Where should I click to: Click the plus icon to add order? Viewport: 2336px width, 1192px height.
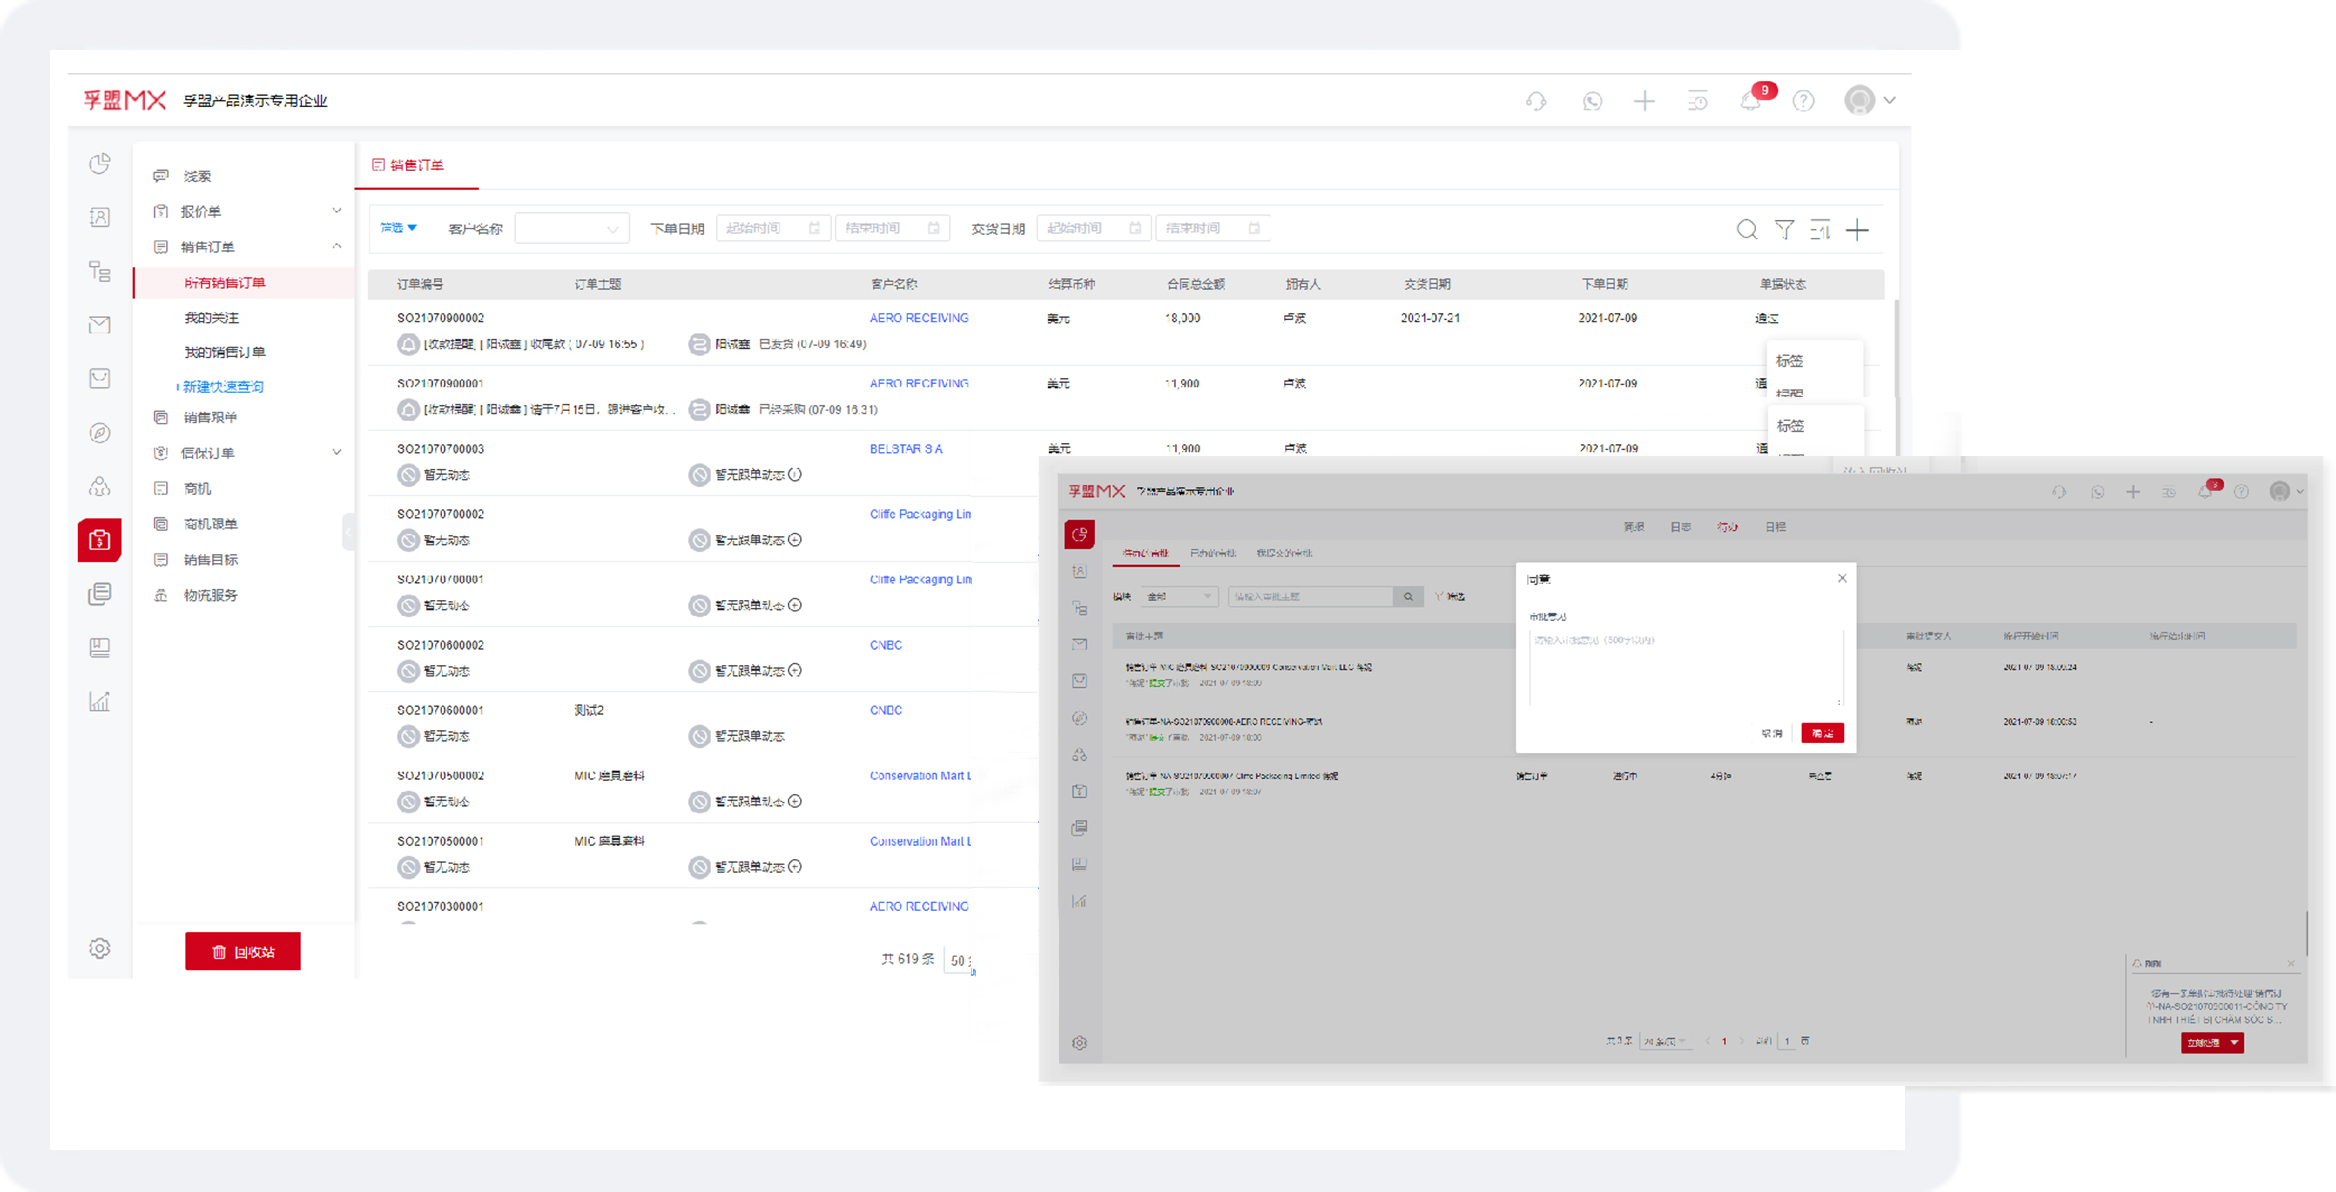point(1857,230)
